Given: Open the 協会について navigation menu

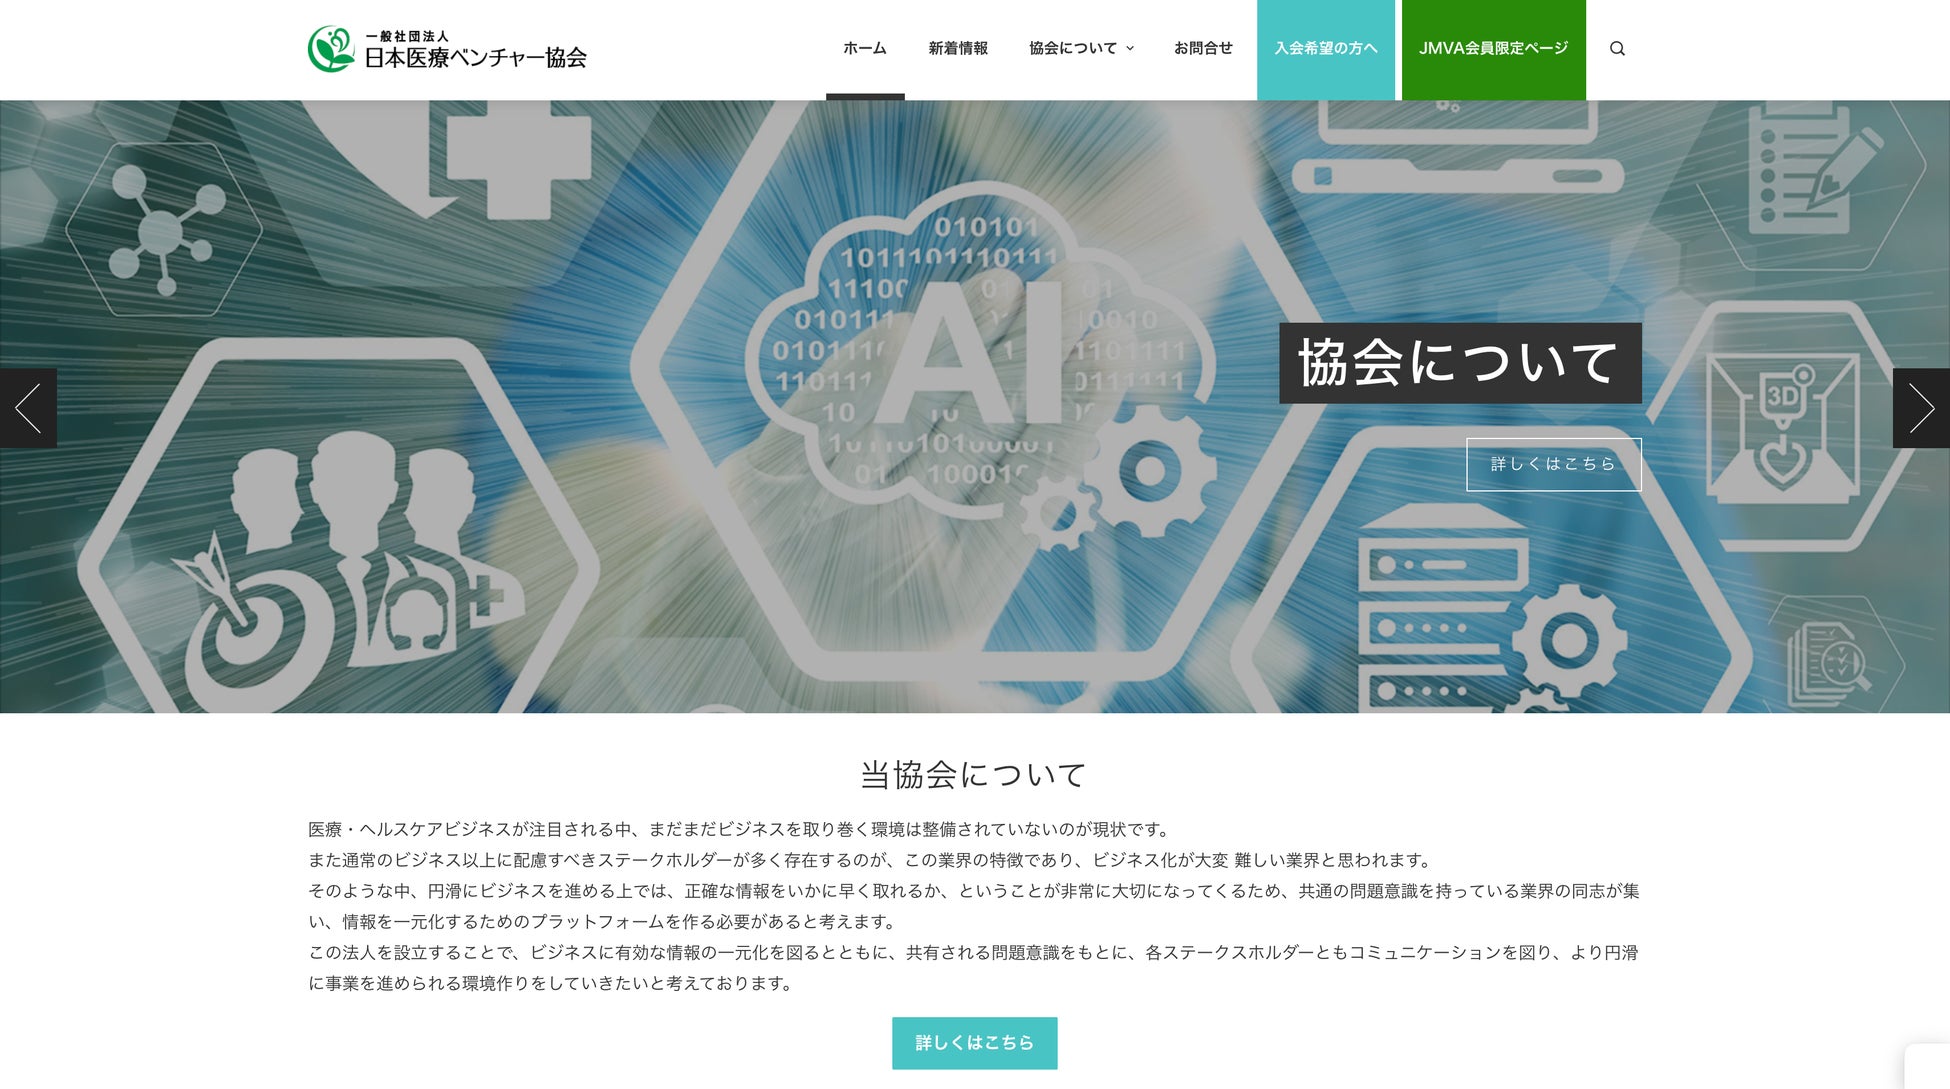Looking at the screenshot, I should (x=1072, y=48).
